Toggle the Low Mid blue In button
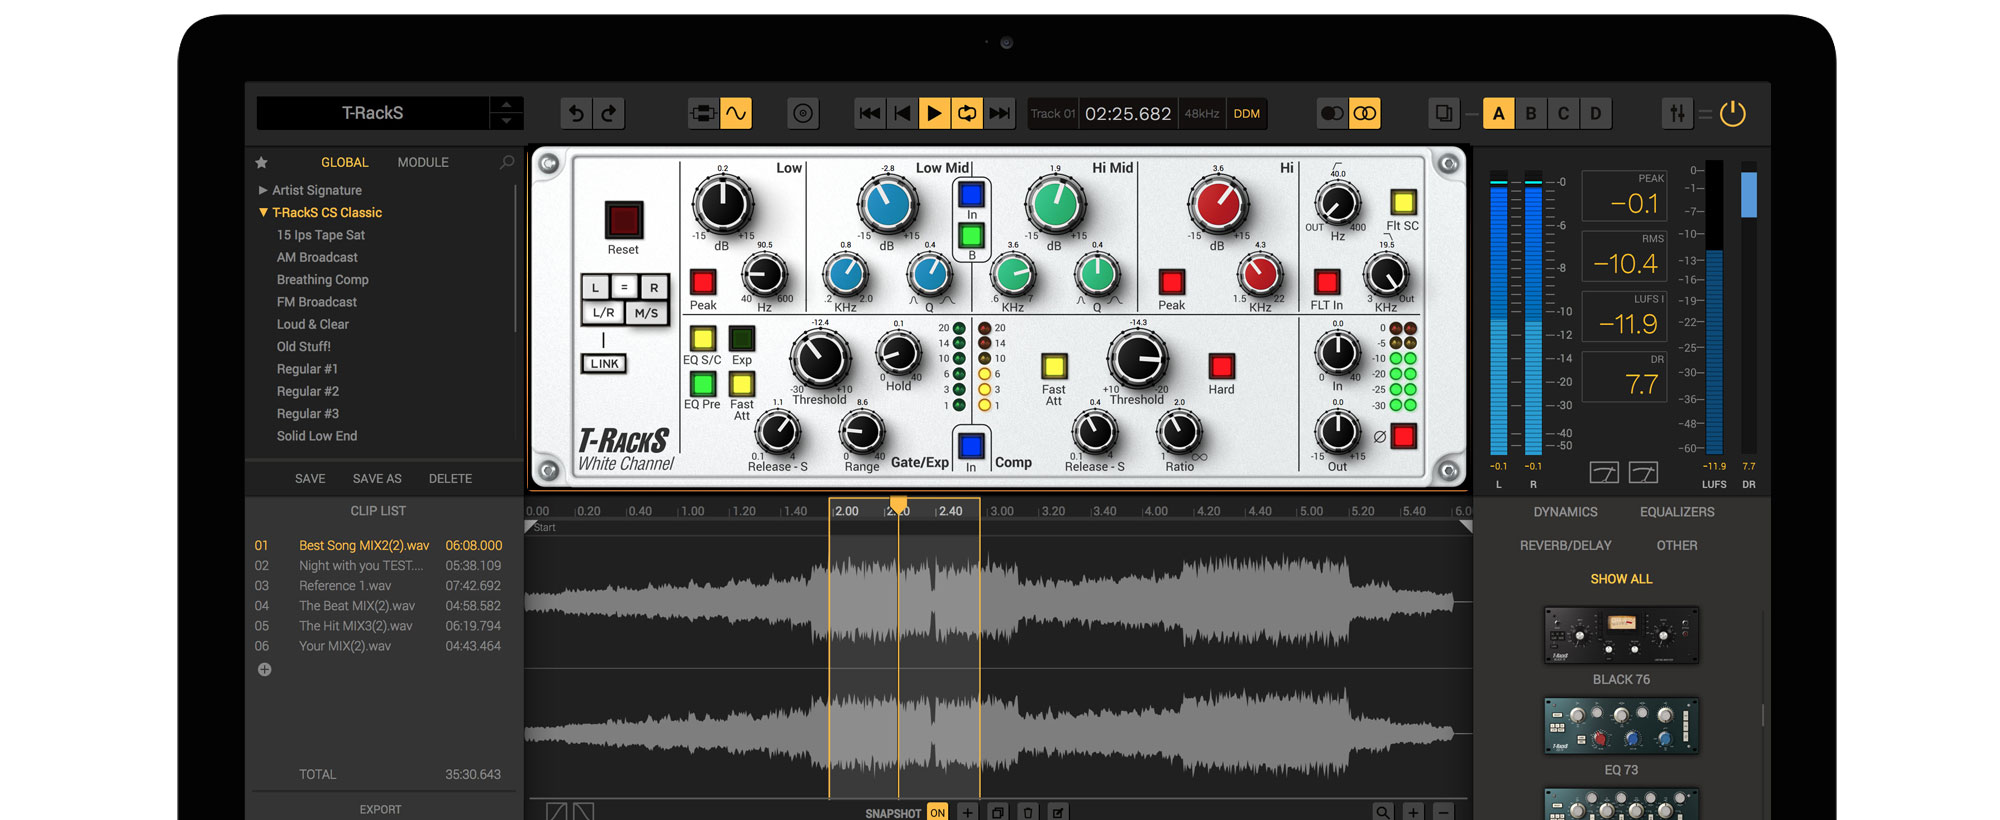The image size is (2000, 820). [x=970, y=194]
